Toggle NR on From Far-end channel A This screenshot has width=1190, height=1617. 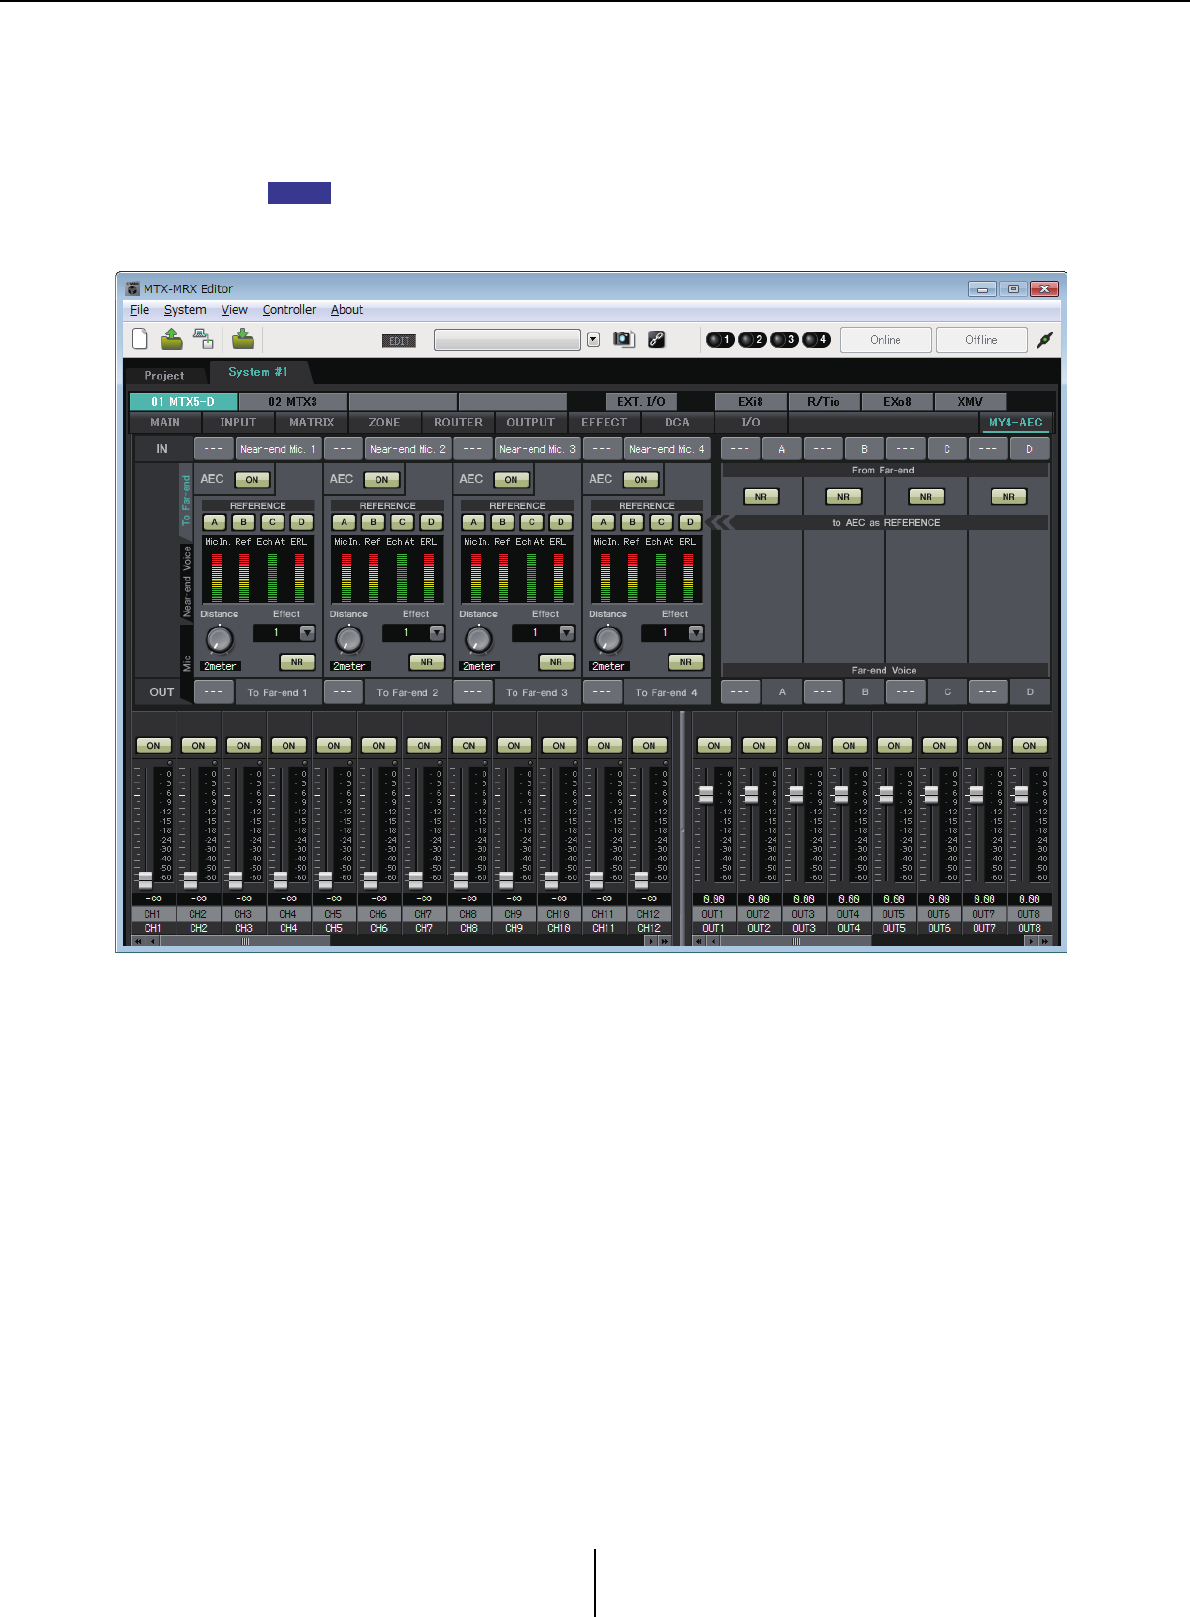[x=761, y=497]
